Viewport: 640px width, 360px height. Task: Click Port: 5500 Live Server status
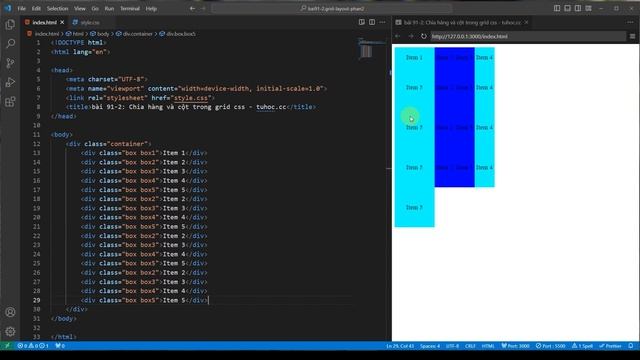coord(551,346)
